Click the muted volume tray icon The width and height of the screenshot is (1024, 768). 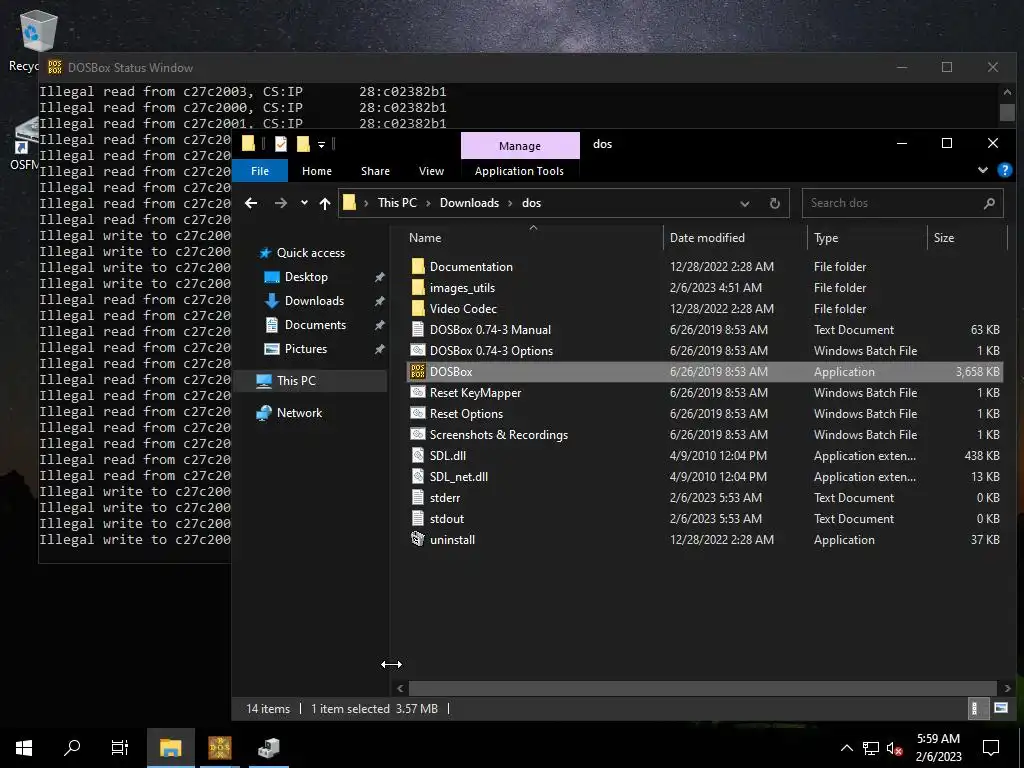(x=894, y=748)
